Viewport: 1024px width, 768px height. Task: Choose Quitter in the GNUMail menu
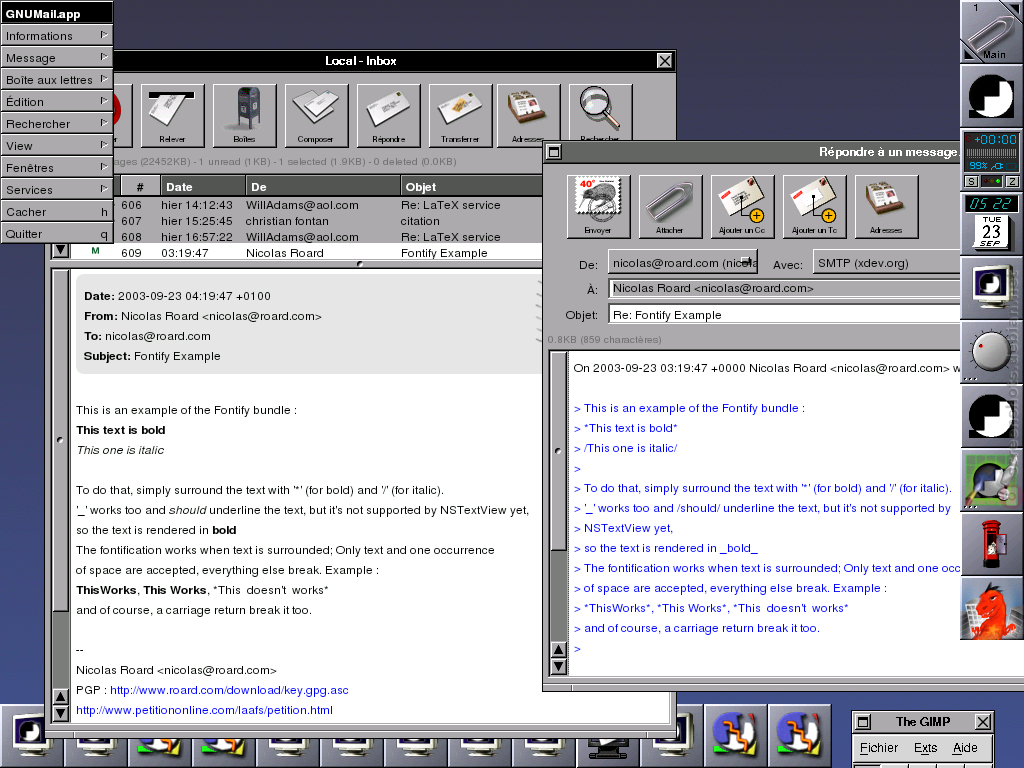tap(57, 234)
